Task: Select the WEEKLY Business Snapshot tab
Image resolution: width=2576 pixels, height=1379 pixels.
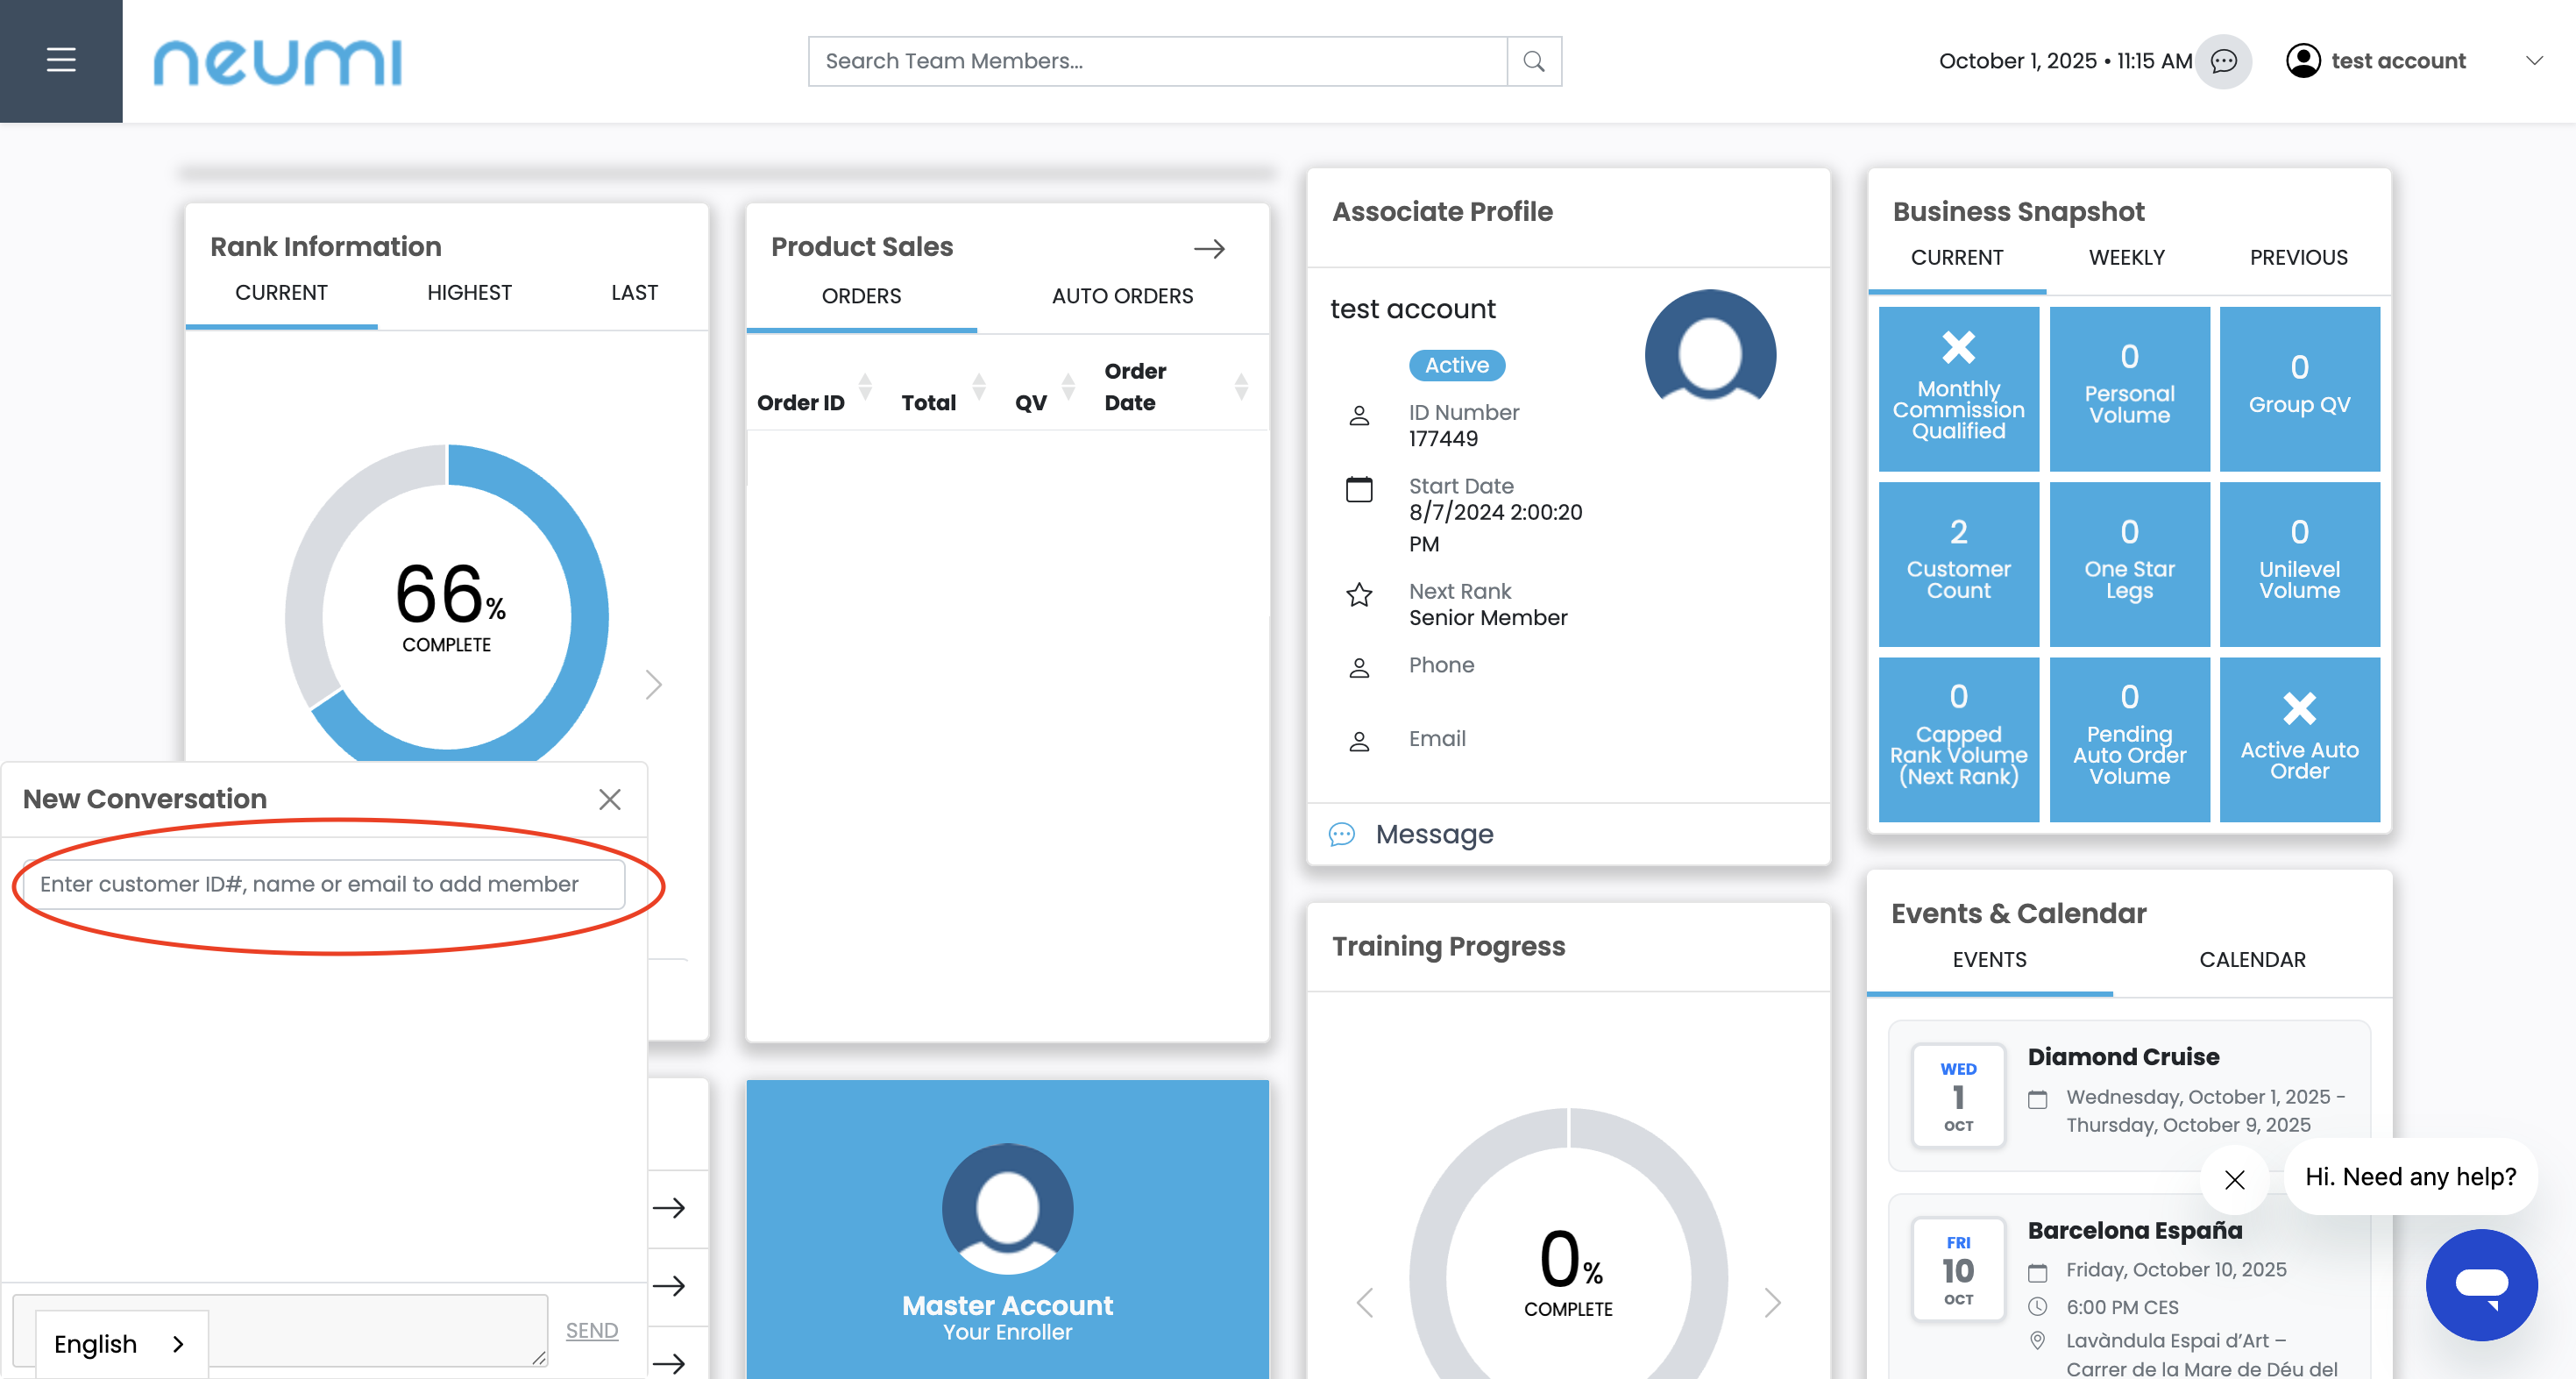Action: [2126, 257]
